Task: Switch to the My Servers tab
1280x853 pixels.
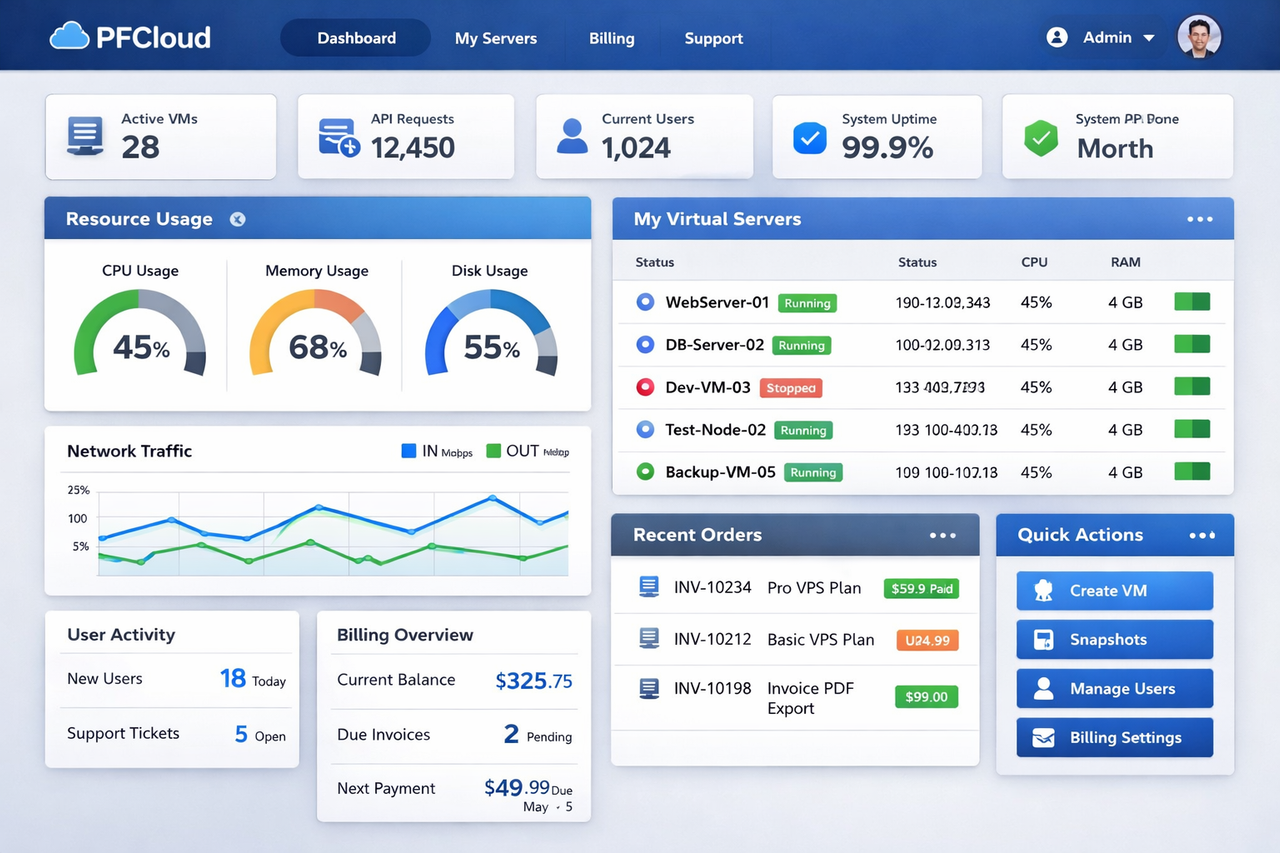Action: 496,38
